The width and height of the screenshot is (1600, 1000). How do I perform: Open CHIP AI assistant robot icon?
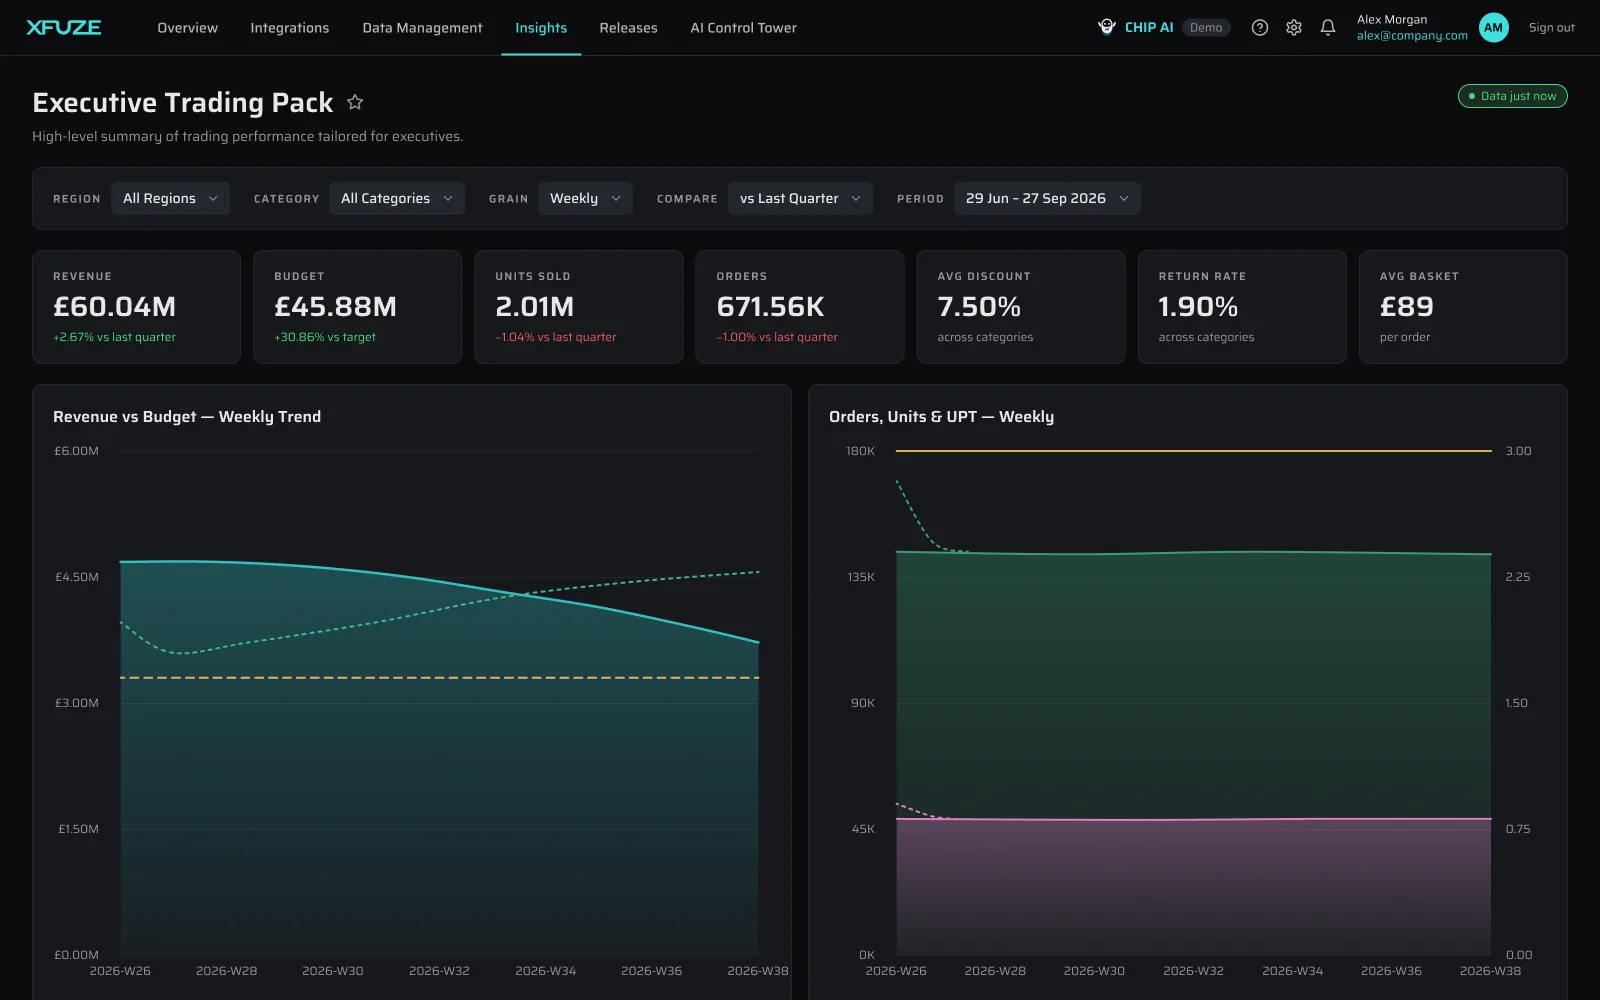1106,27
